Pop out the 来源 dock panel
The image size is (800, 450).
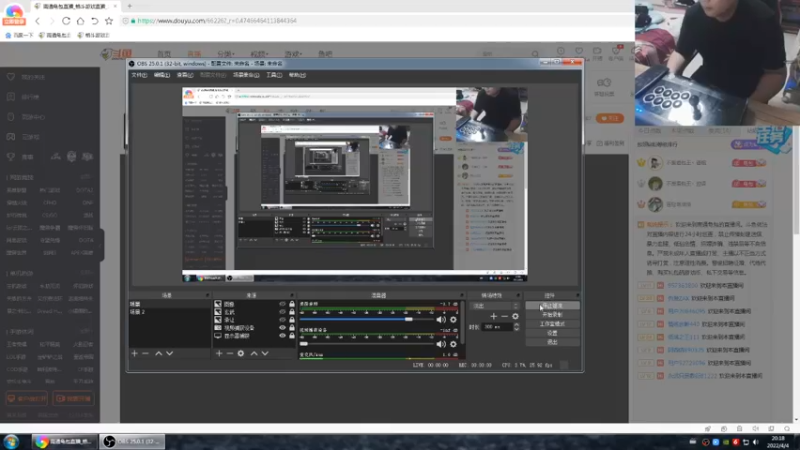tap(292, 295)
